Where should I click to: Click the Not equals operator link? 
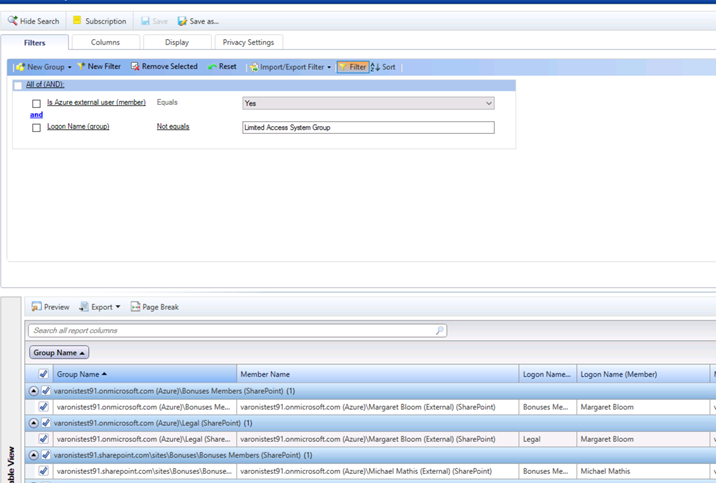tap(173, 127)
